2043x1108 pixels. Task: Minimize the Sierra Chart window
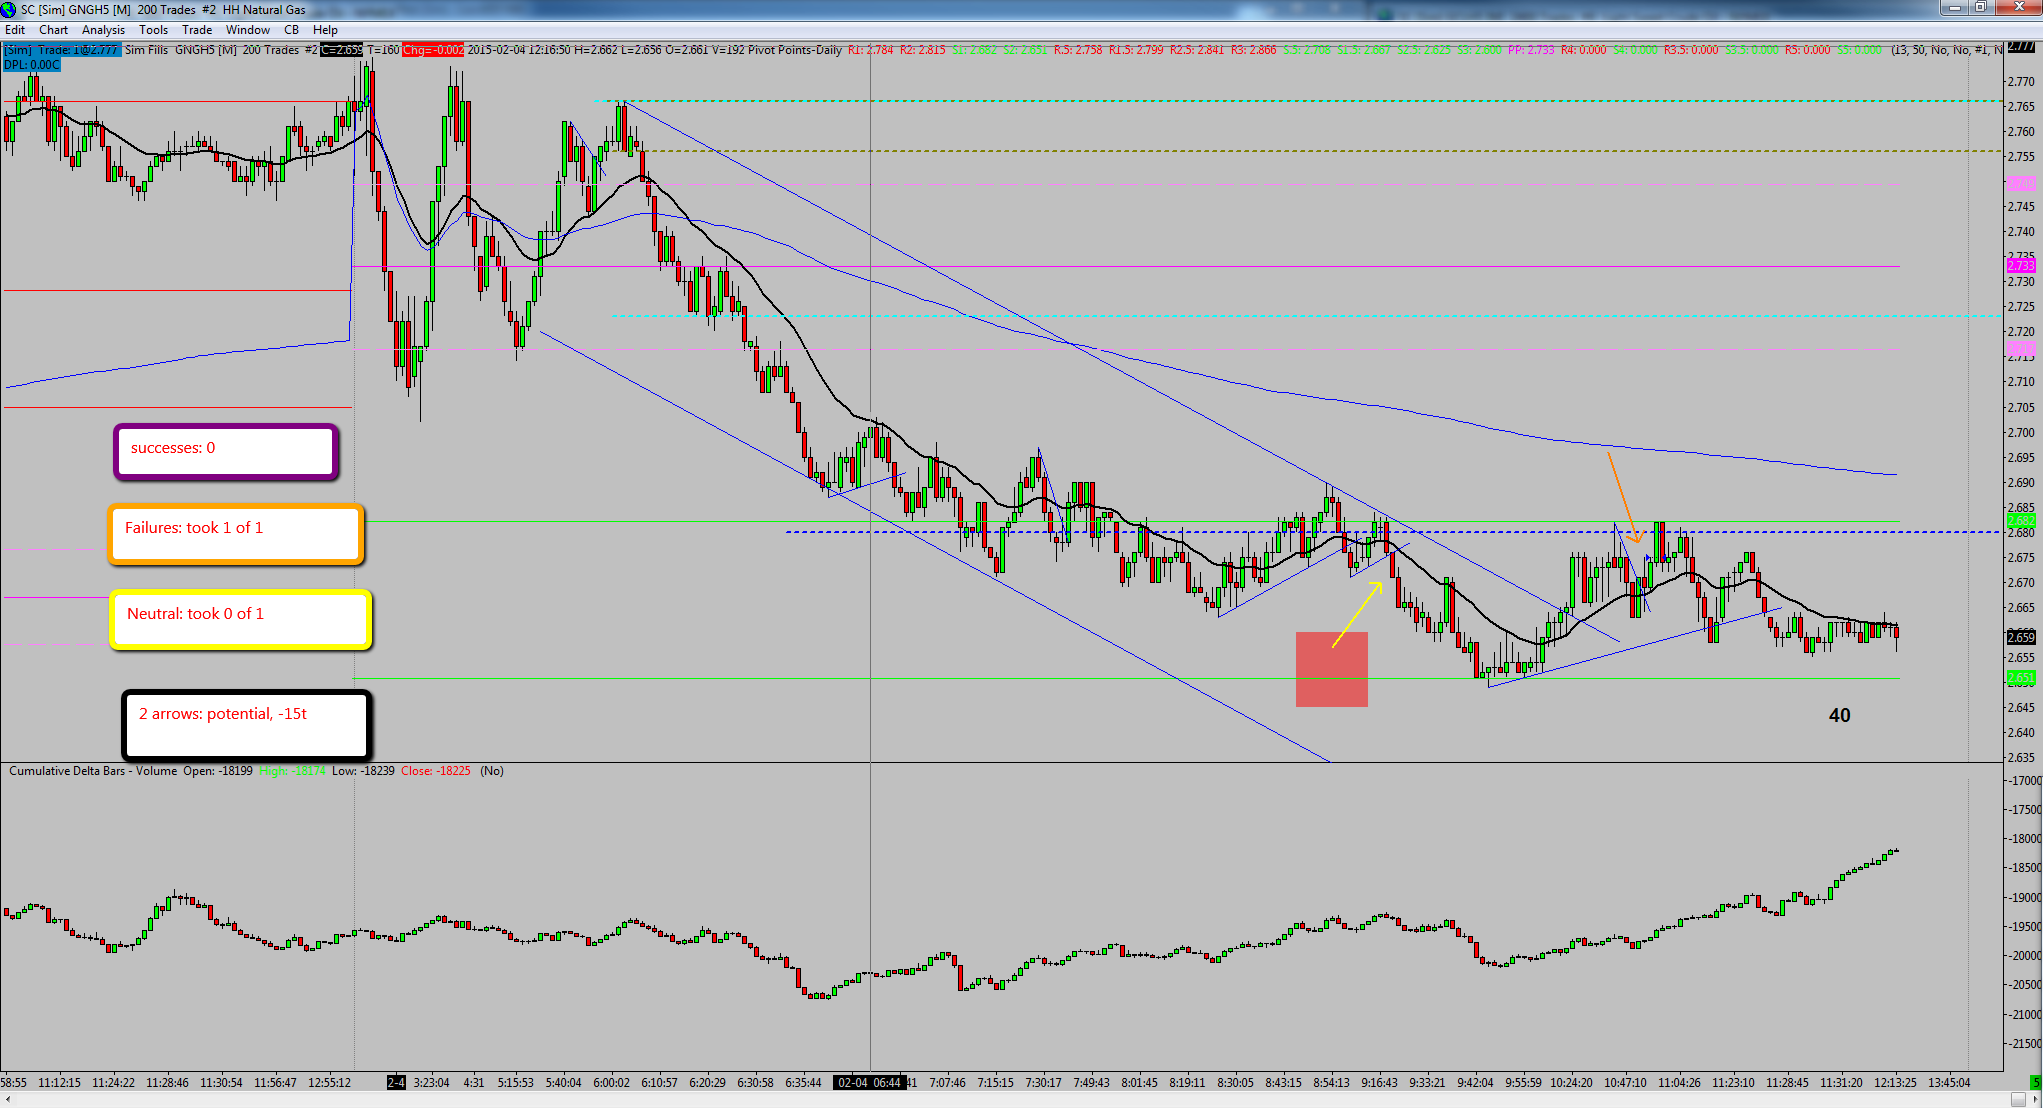pos(1953,8)
